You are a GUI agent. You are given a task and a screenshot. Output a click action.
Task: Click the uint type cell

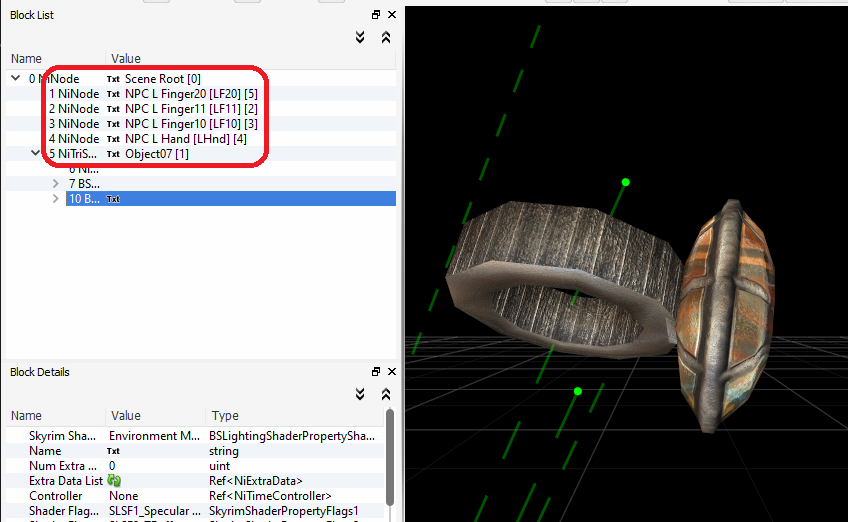click(219, 466)
